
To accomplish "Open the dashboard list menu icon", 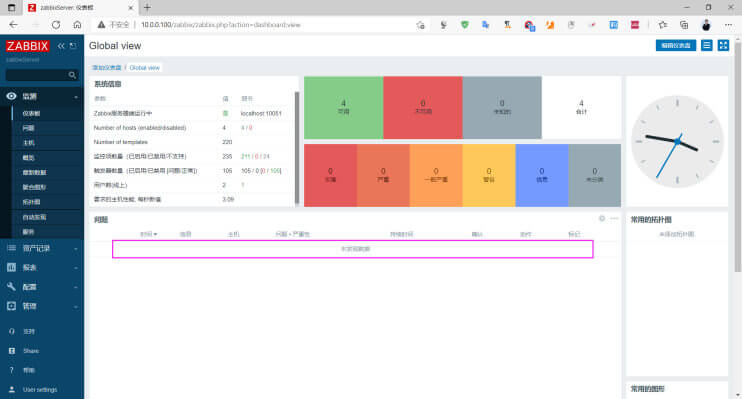I will tap(707, 45).
